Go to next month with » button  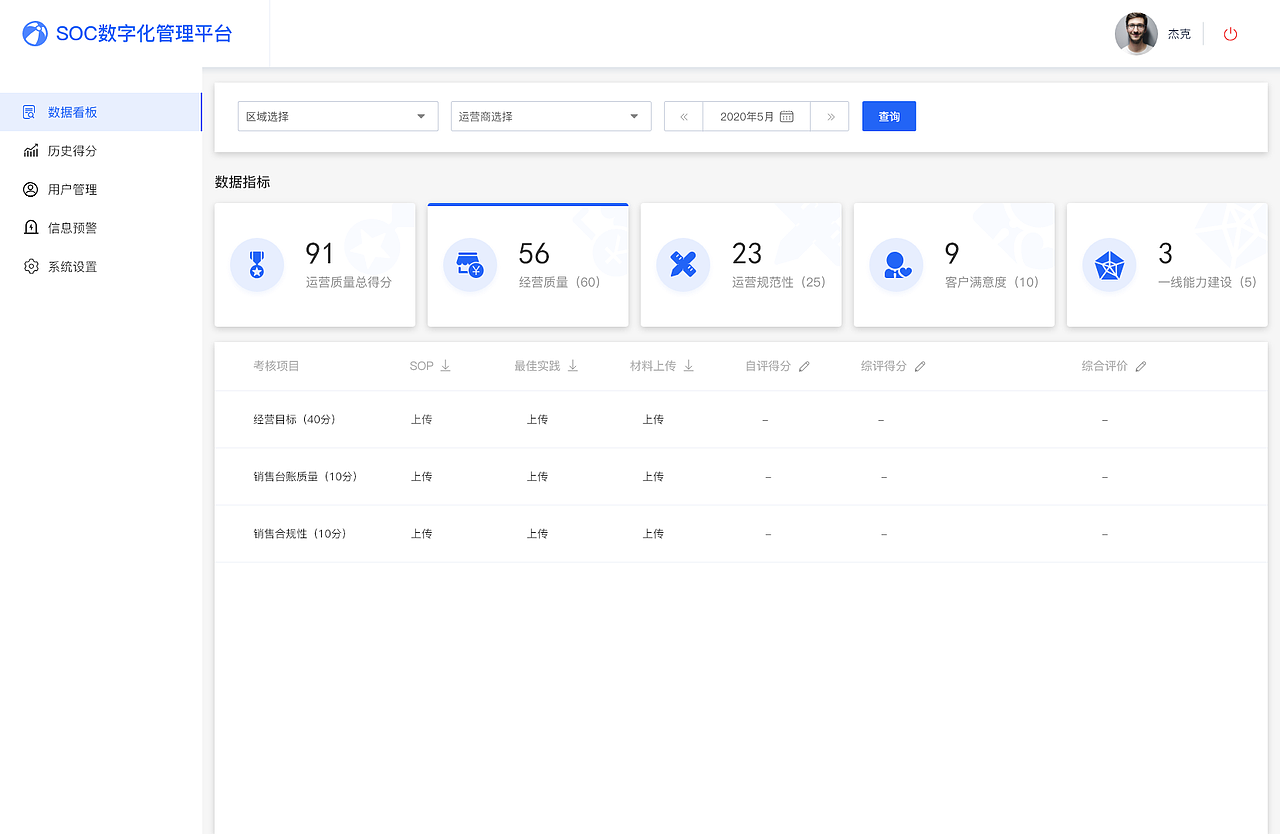pos(830,116)
